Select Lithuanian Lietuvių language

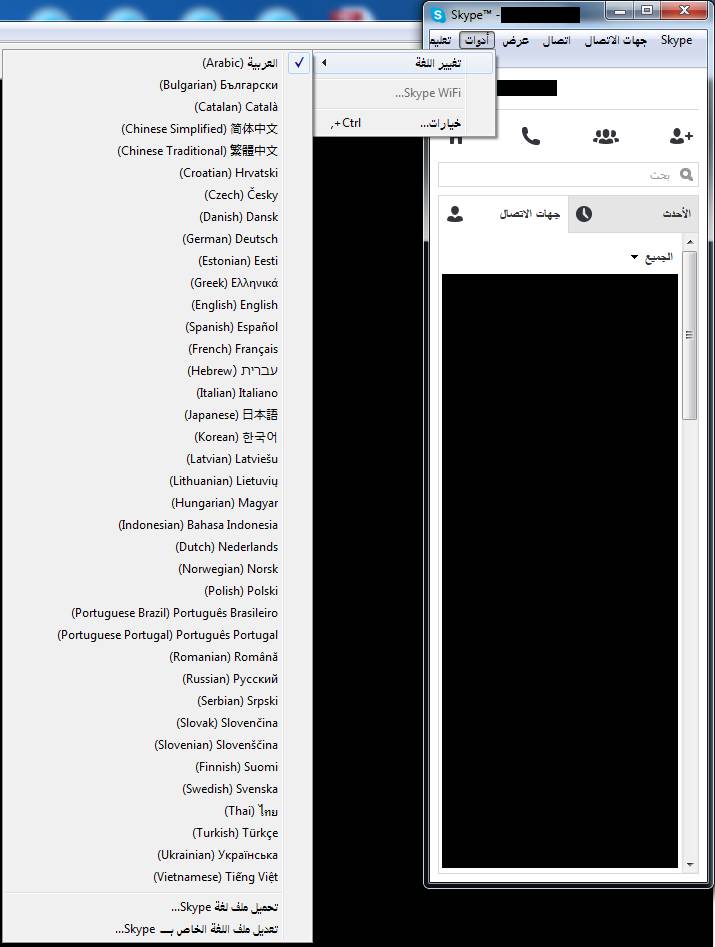tap(157, 481)
